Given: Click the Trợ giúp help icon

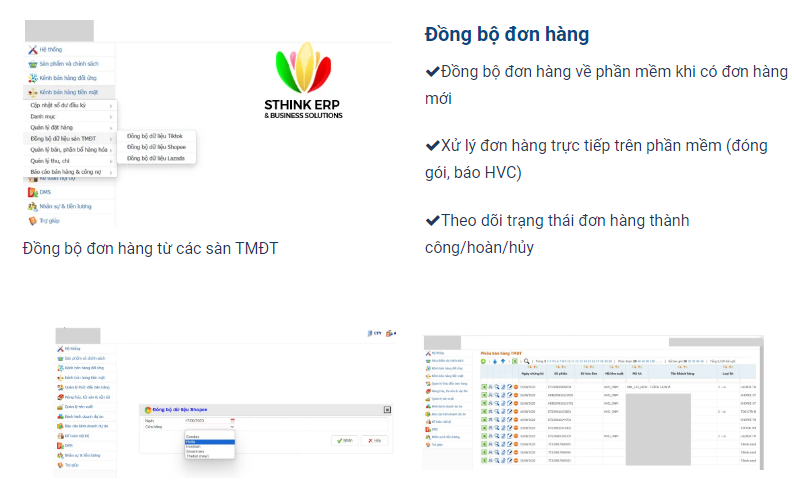Looking at the screenshot, I should coord(33,219).
